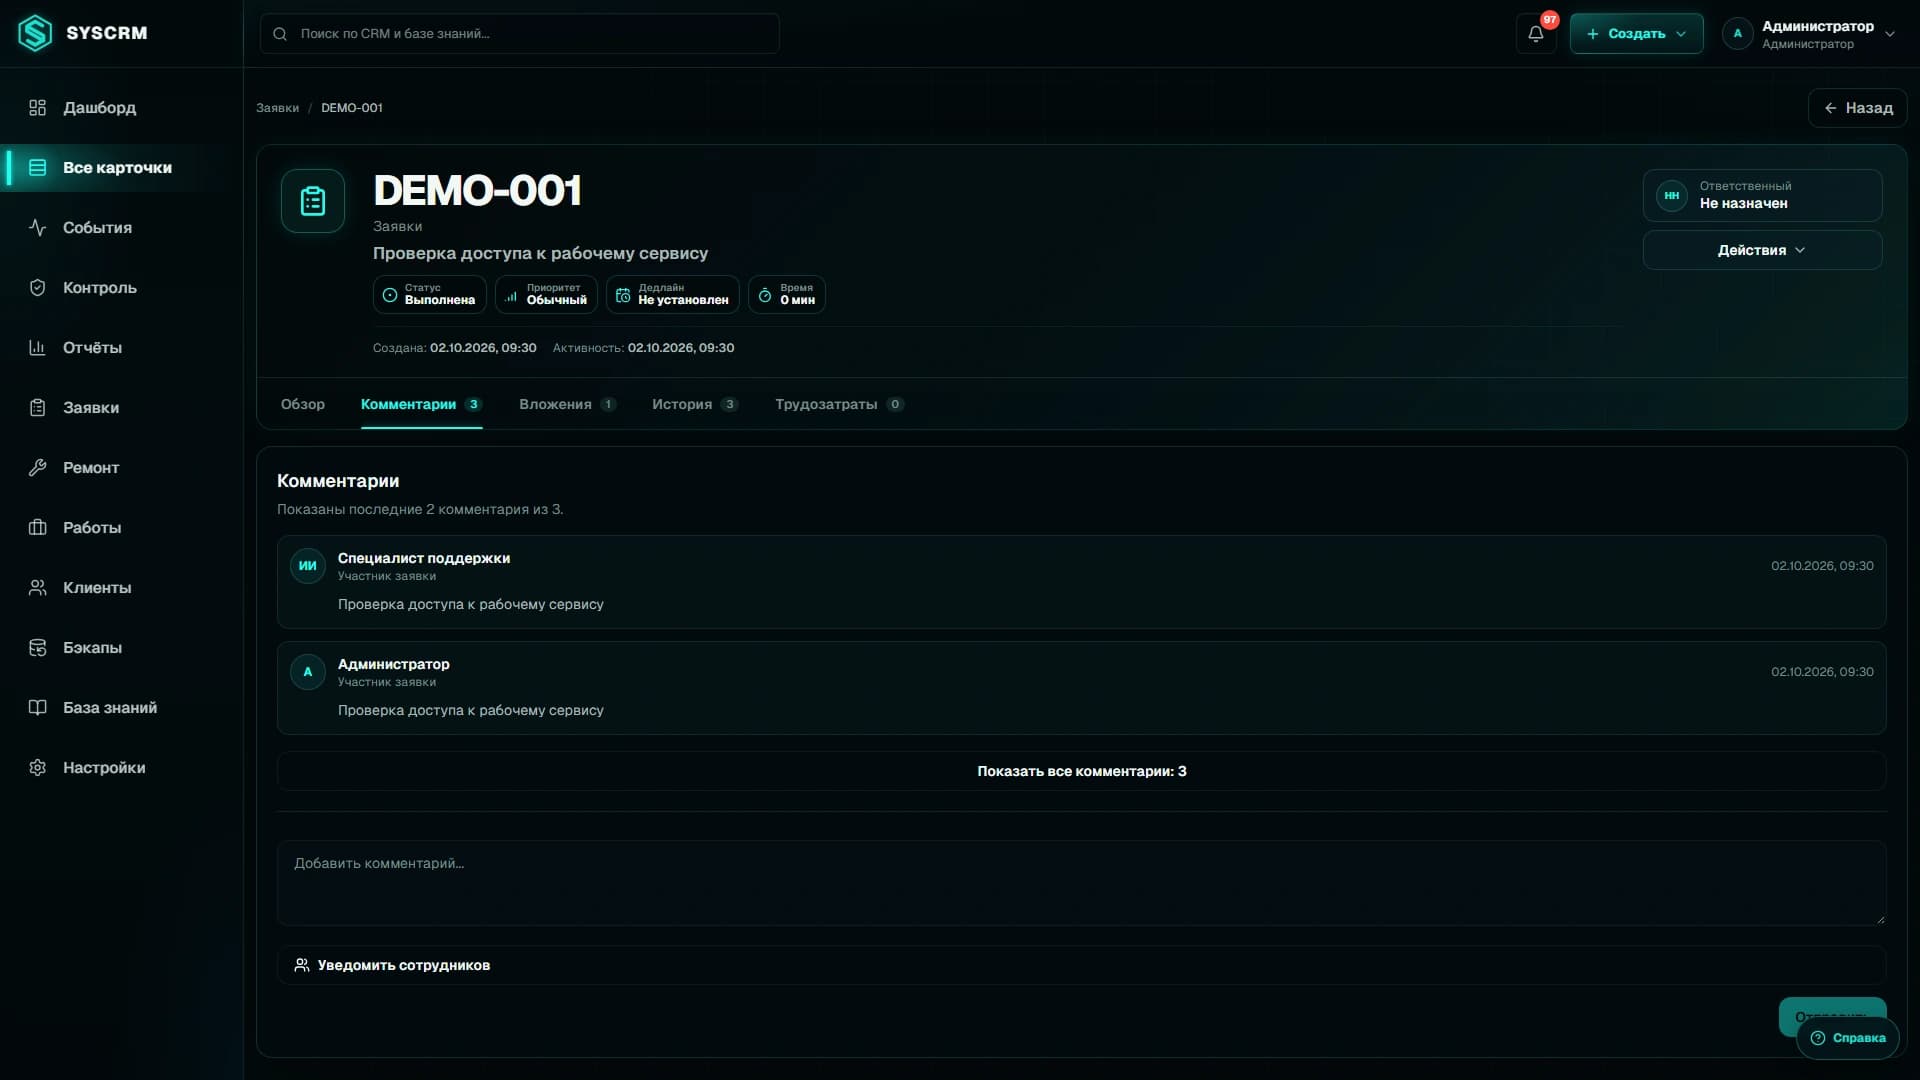Click the Специалист поддержки avatar
This screenshot has width=1920, height=1080.
point(307,566)
